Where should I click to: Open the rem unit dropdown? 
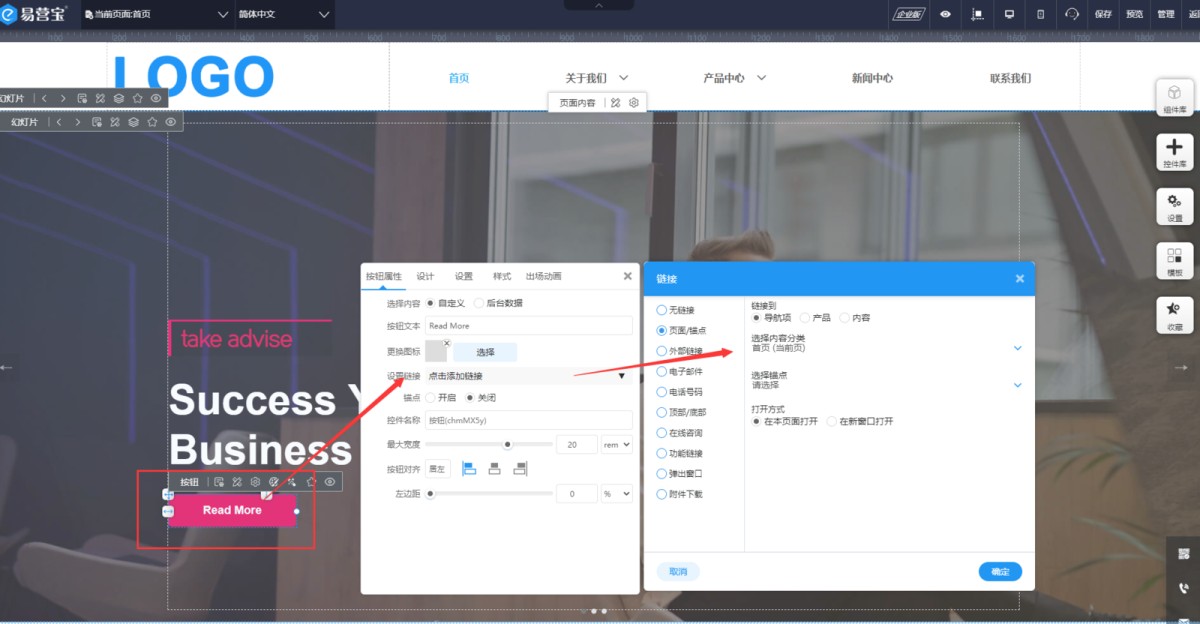pos(617,445)
